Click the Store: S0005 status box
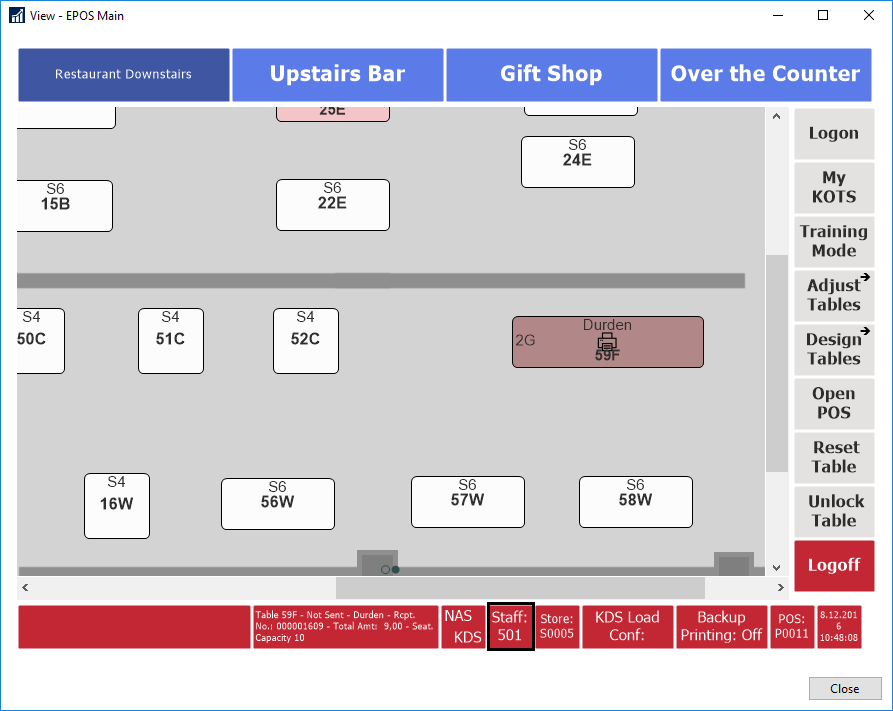 557,627
